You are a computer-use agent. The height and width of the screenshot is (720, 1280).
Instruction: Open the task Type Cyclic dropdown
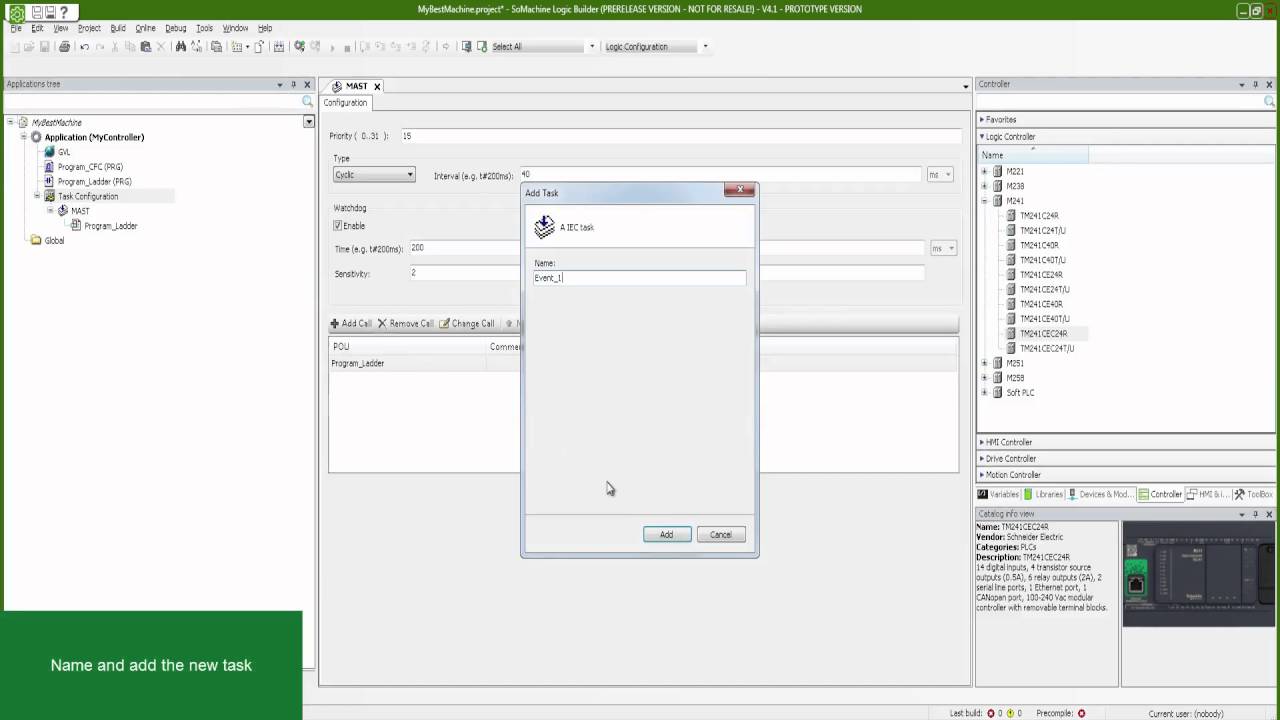click(374, 175)
